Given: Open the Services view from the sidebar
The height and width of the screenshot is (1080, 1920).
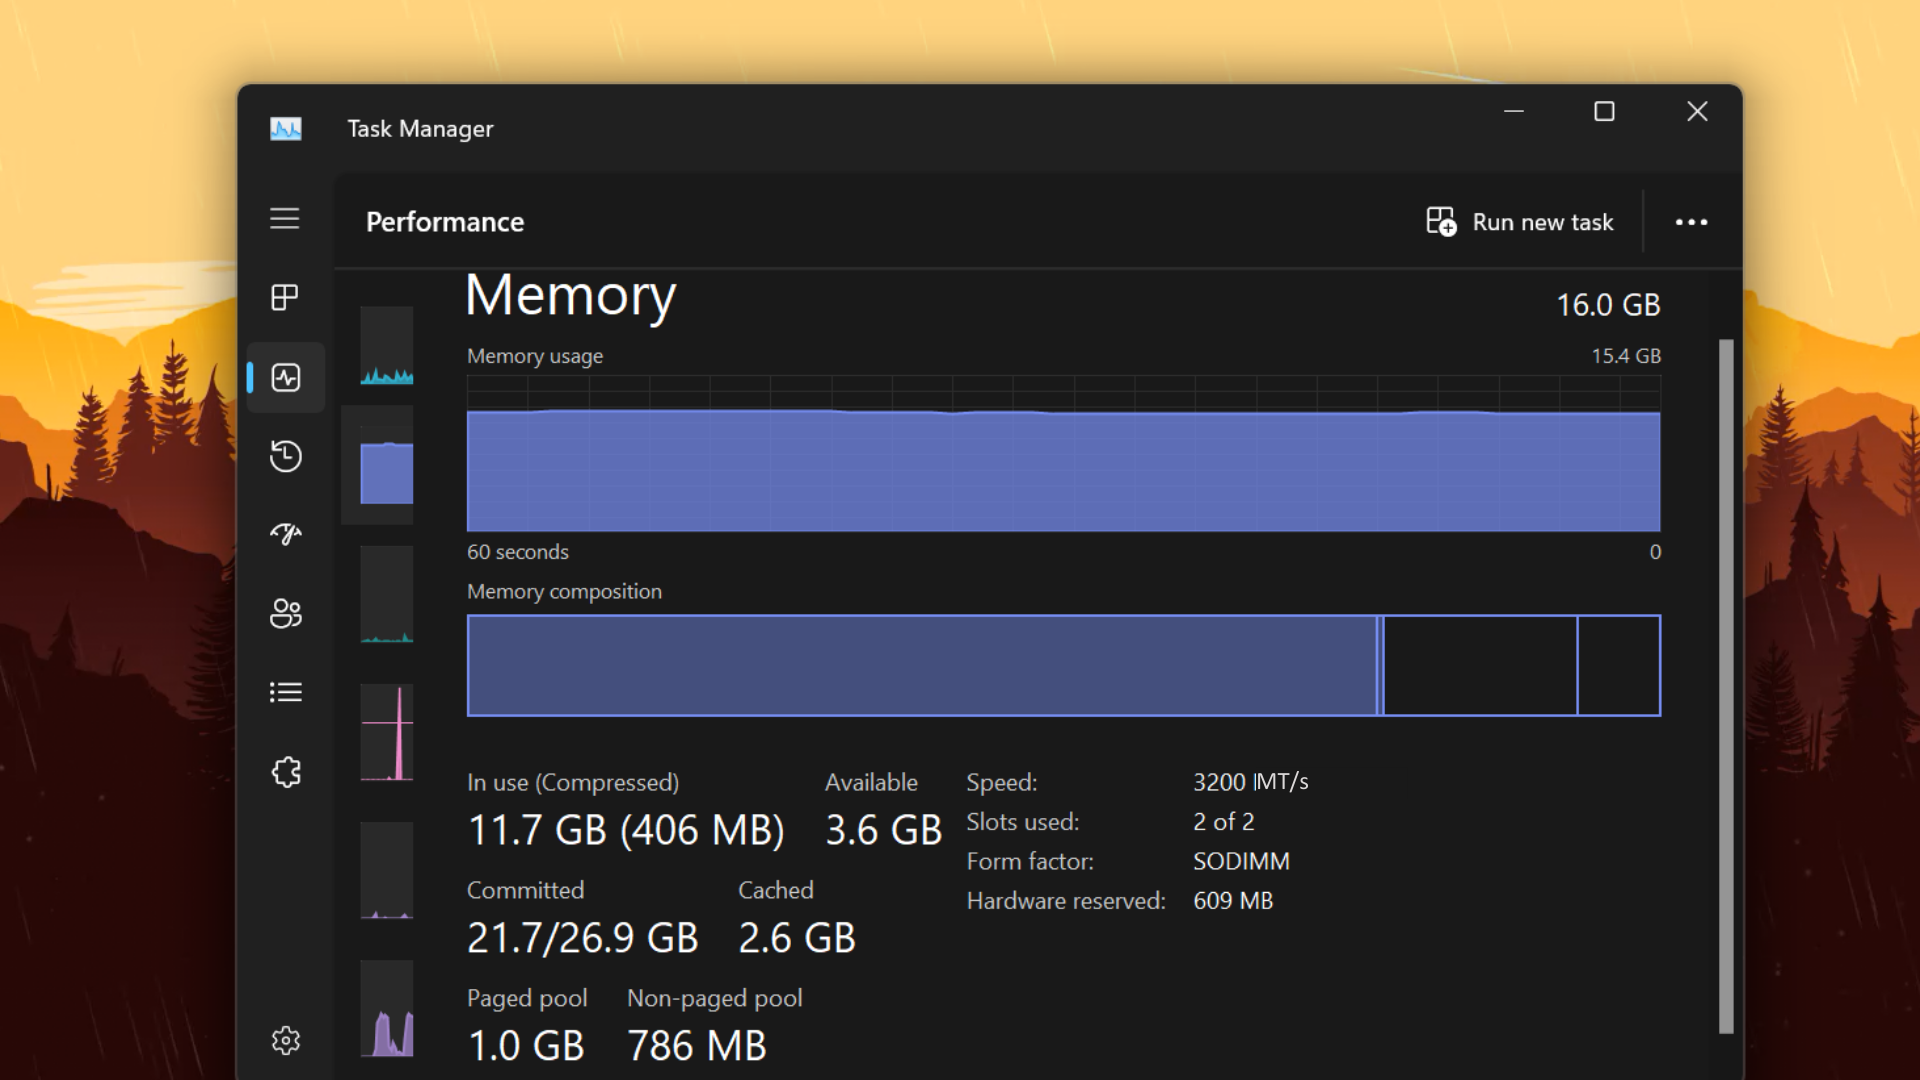Looking at the screenshot, I should click(x=286, y=771).
